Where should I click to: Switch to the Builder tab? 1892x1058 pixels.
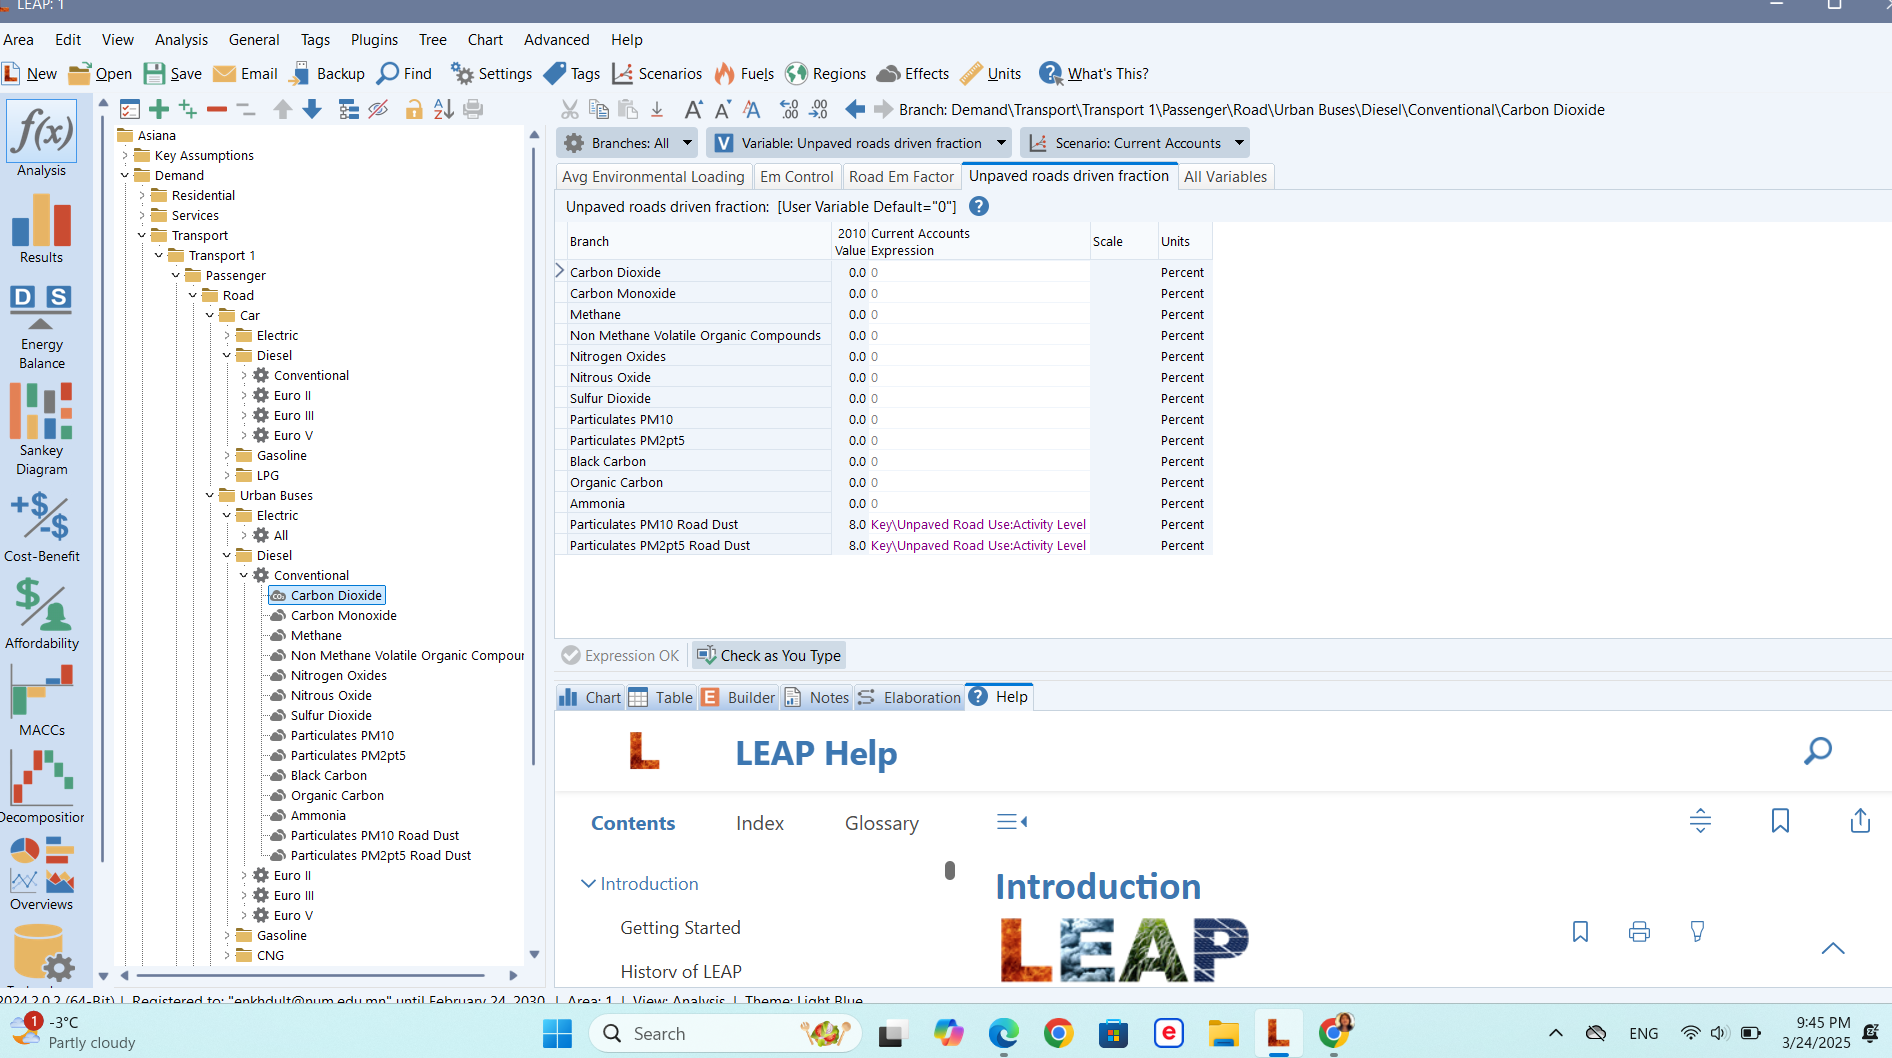pyautogui.click(x=739, y=697)
